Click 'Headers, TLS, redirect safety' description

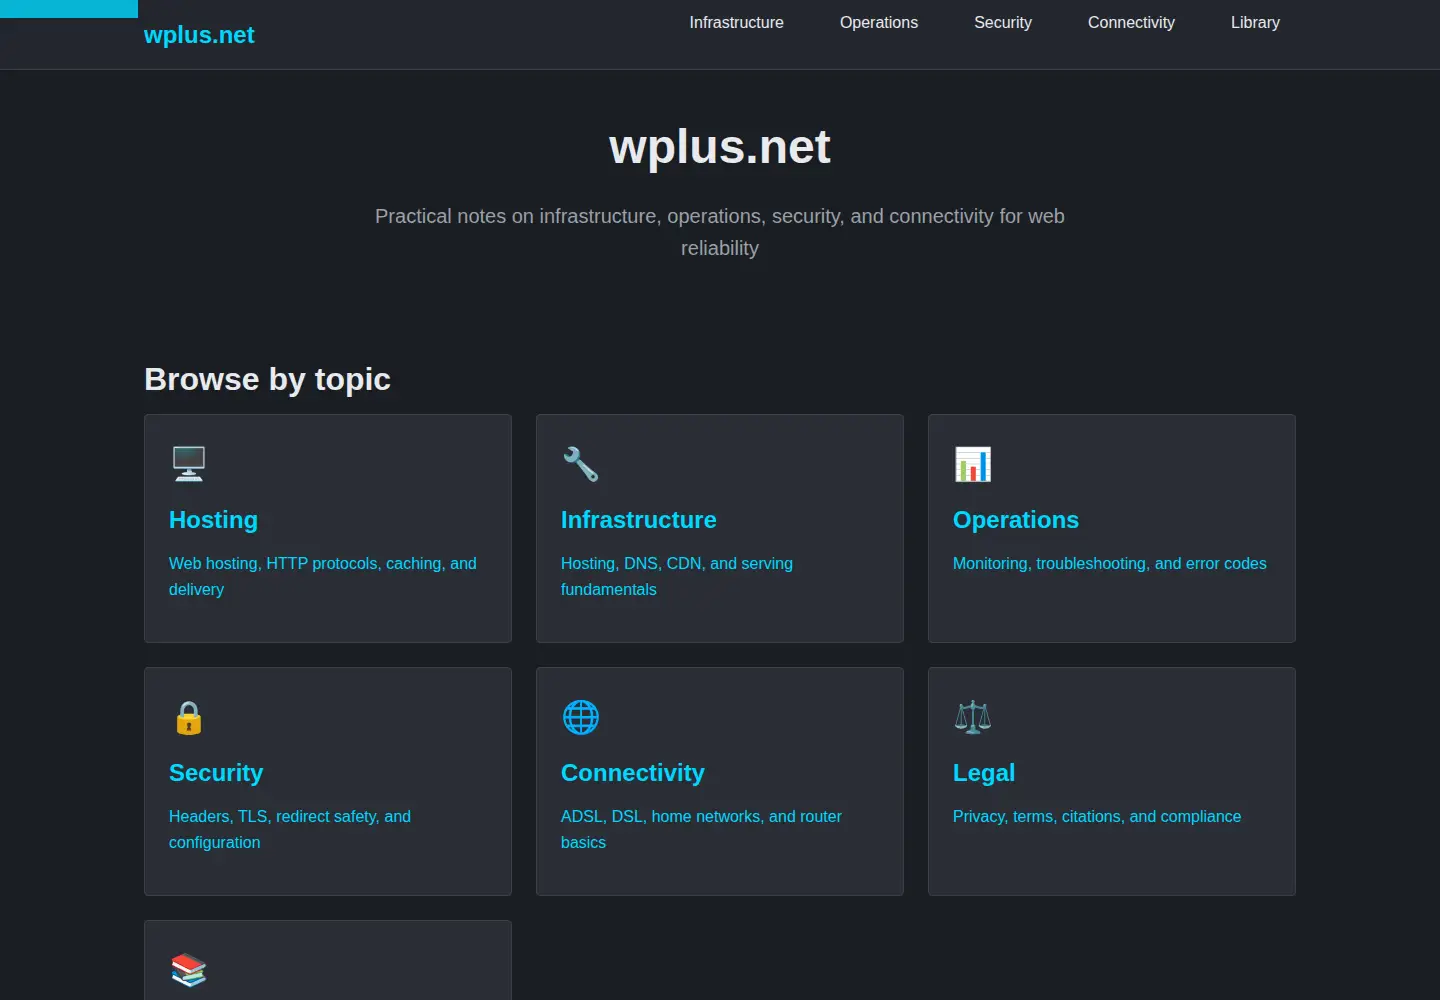coord(290,829)
